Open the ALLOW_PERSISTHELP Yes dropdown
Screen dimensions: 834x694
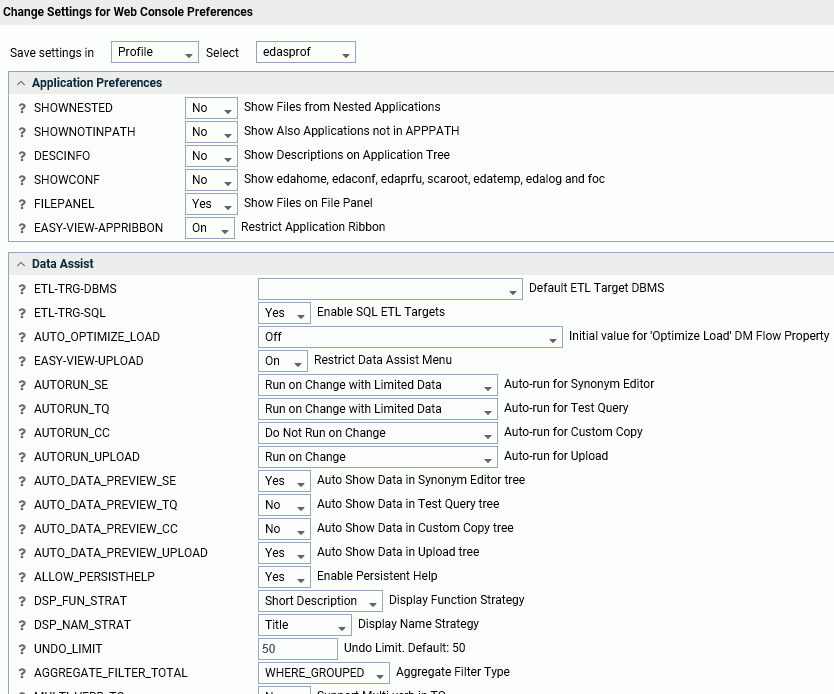coord(284,577)
